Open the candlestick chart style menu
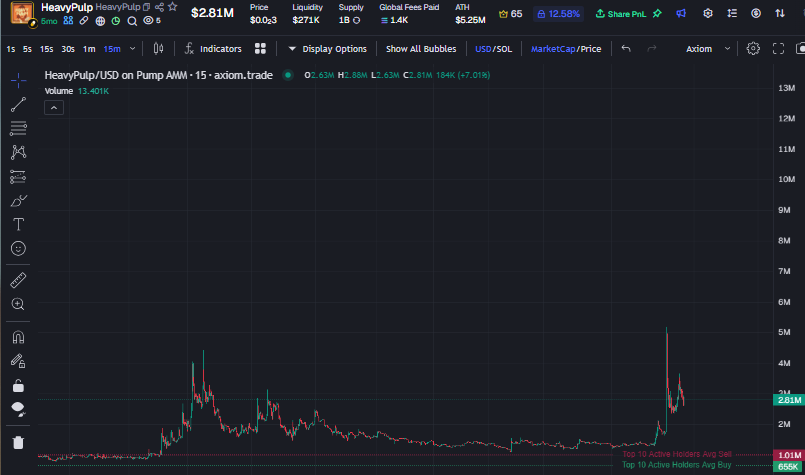Screen dimensions: 805x475 click(x=159, y=49)
